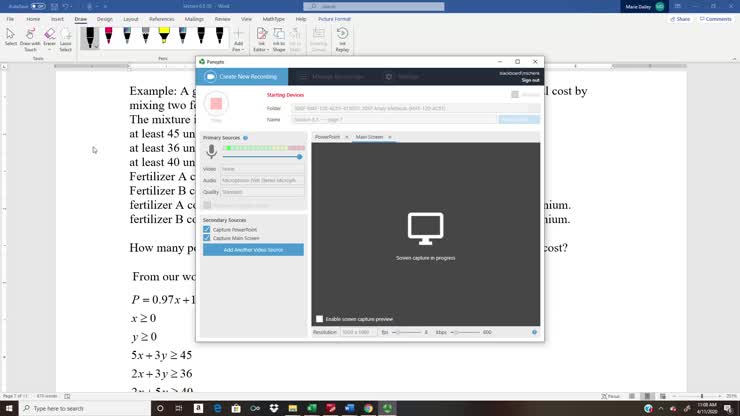Open the Drawing Canvas tool

click(319, 39)
